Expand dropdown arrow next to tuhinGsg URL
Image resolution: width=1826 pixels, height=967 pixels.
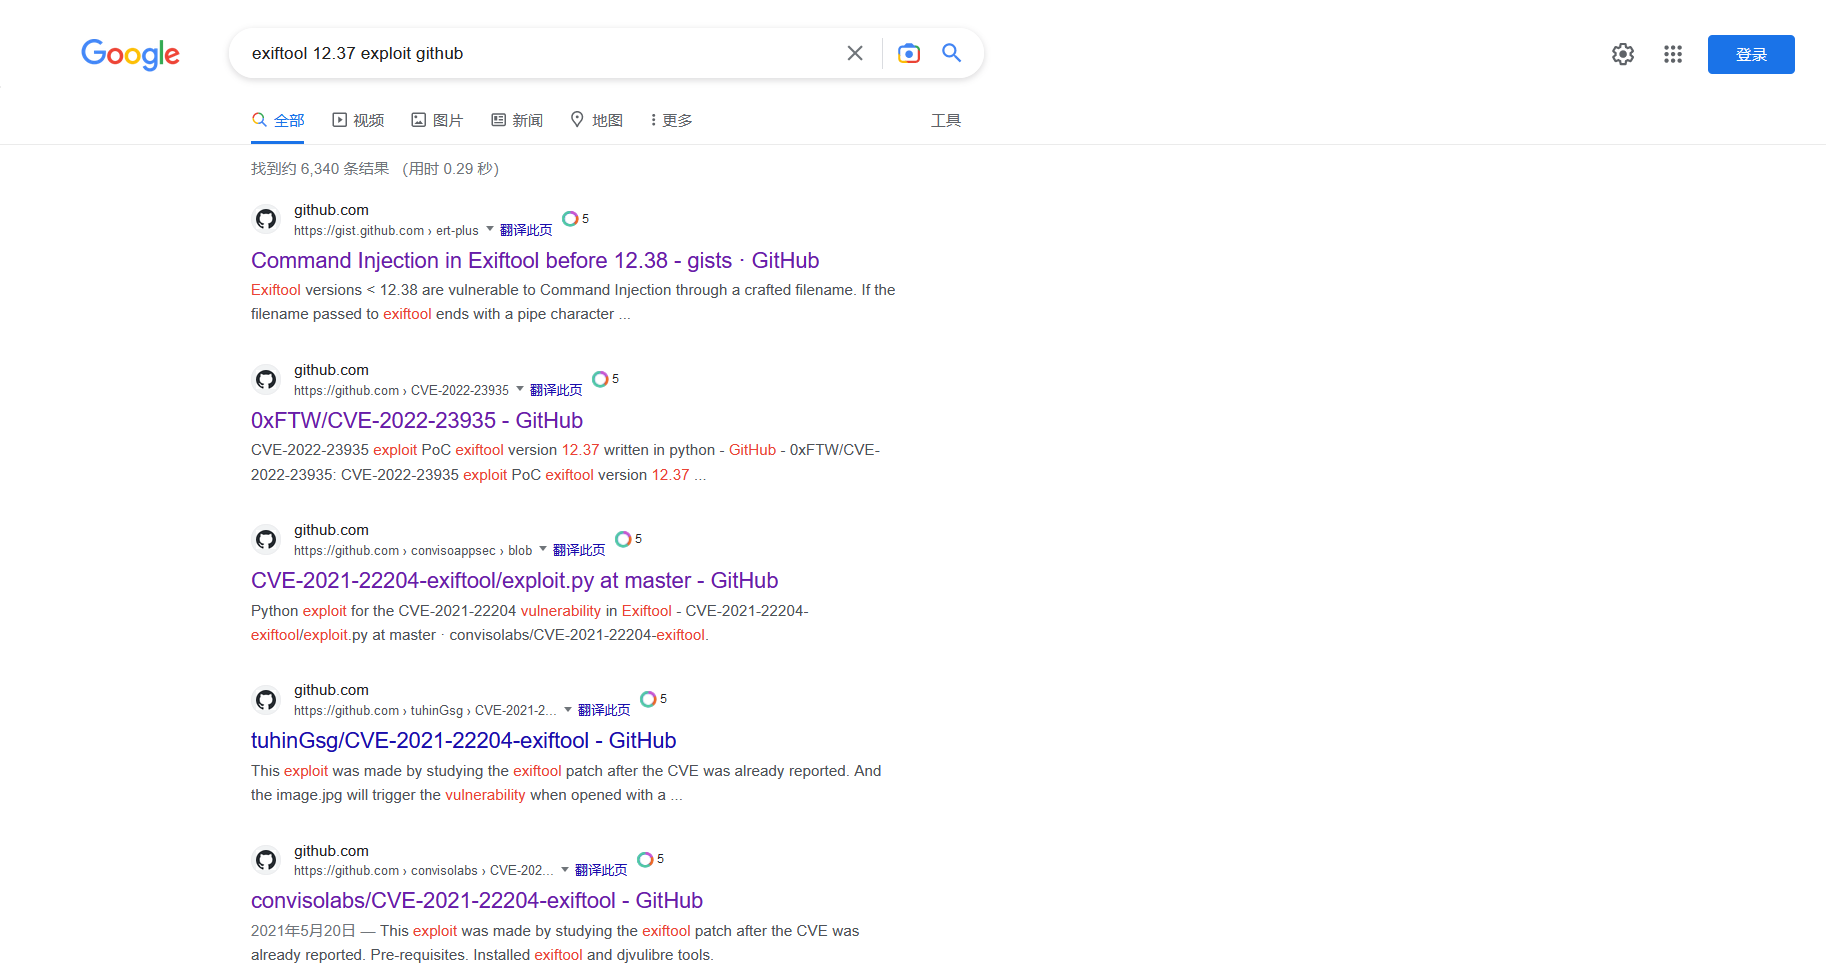pos(568,709)
